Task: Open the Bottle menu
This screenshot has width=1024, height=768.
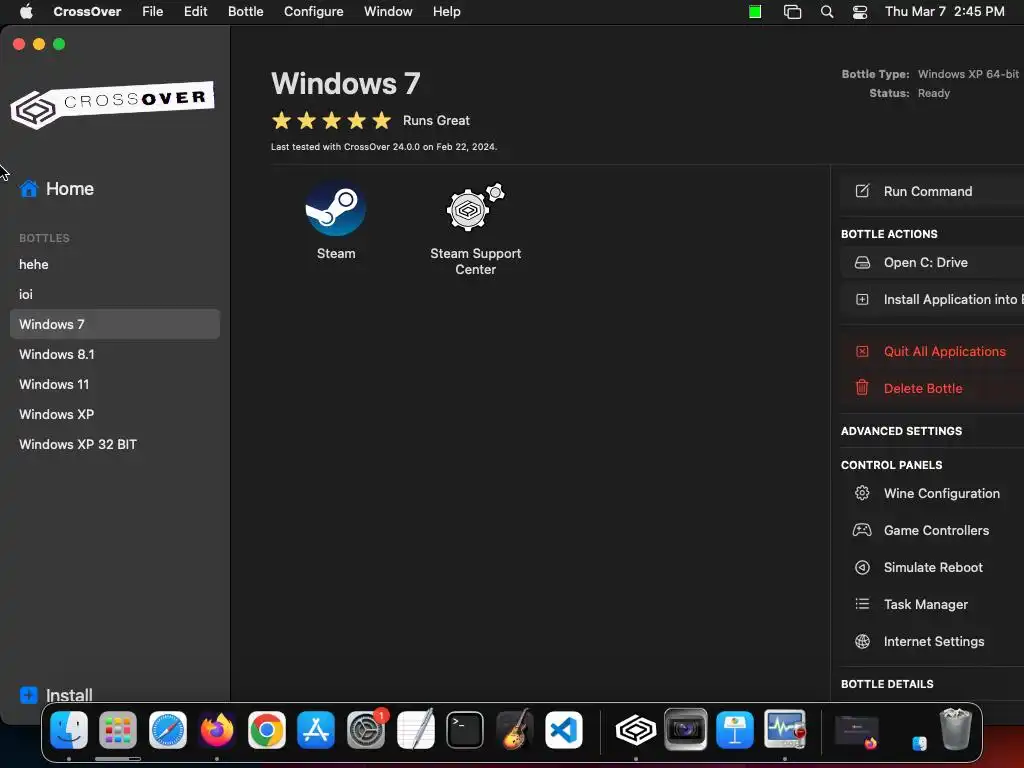Action: point(246,11)
